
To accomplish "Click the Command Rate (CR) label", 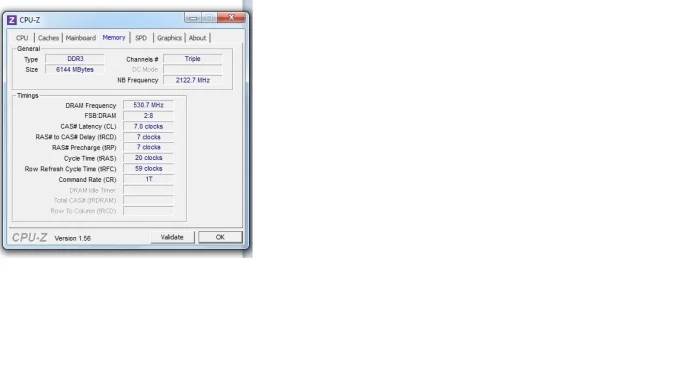I will click(x=88, y=179).
